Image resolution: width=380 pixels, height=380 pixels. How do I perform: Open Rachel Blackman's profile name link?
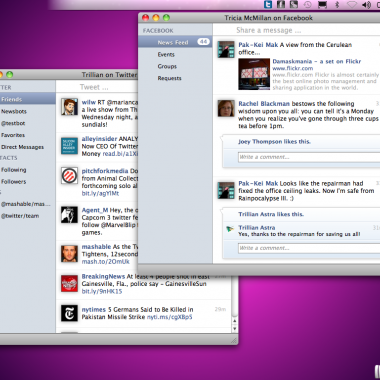tap(264, 104)
